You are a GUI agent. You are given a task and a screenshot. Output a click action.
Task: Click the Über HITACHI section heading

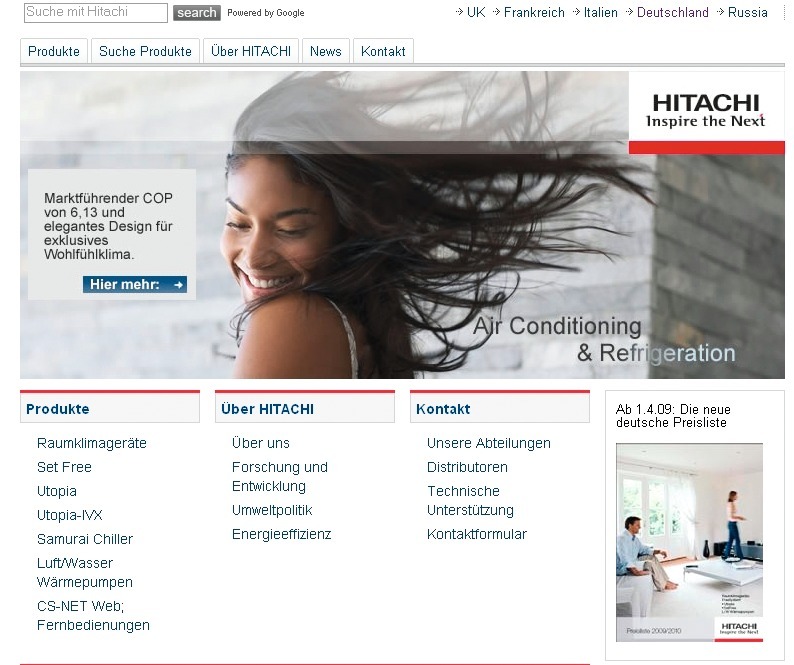pyautogui.click(x=267, y=409)
